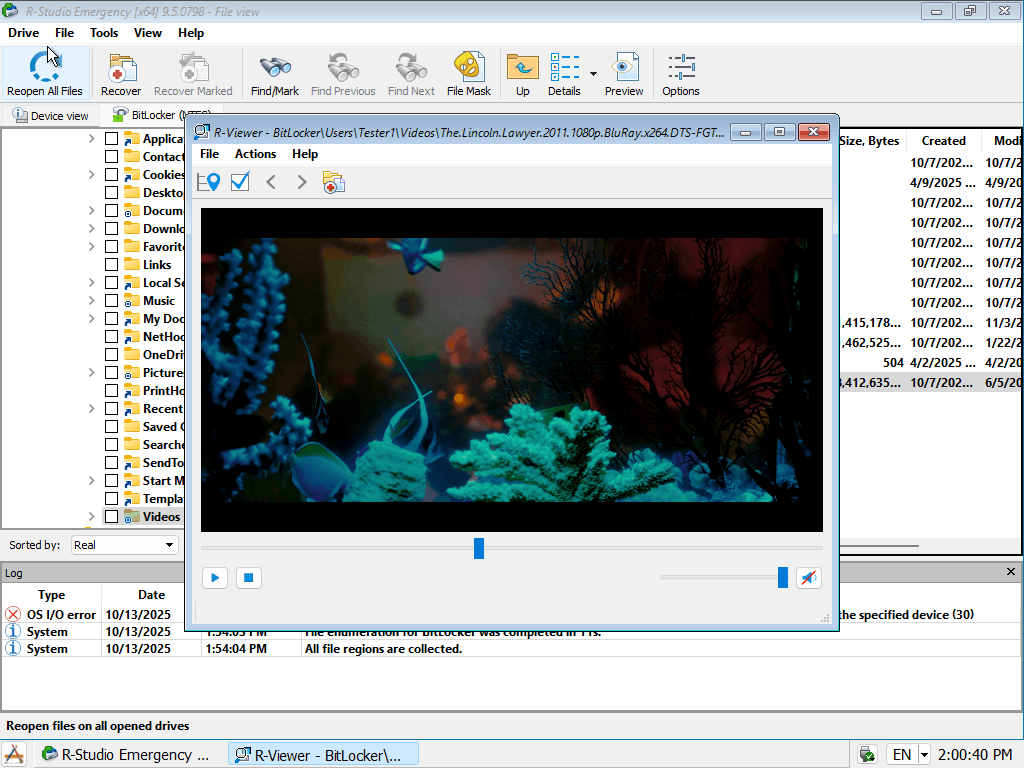The height and width of the screenshot is (768, 1024).
Task: Toggle the mute speaker icon in R-Viewer
Action: coord(808,577)
